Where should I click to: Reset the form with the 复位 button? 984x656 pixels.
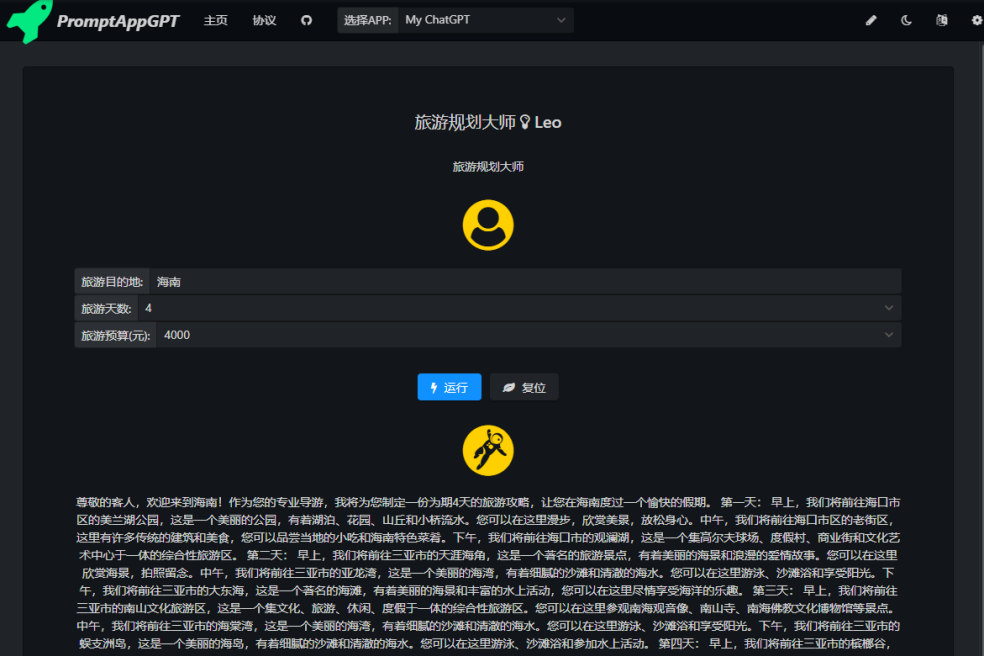tap(524, 387)
